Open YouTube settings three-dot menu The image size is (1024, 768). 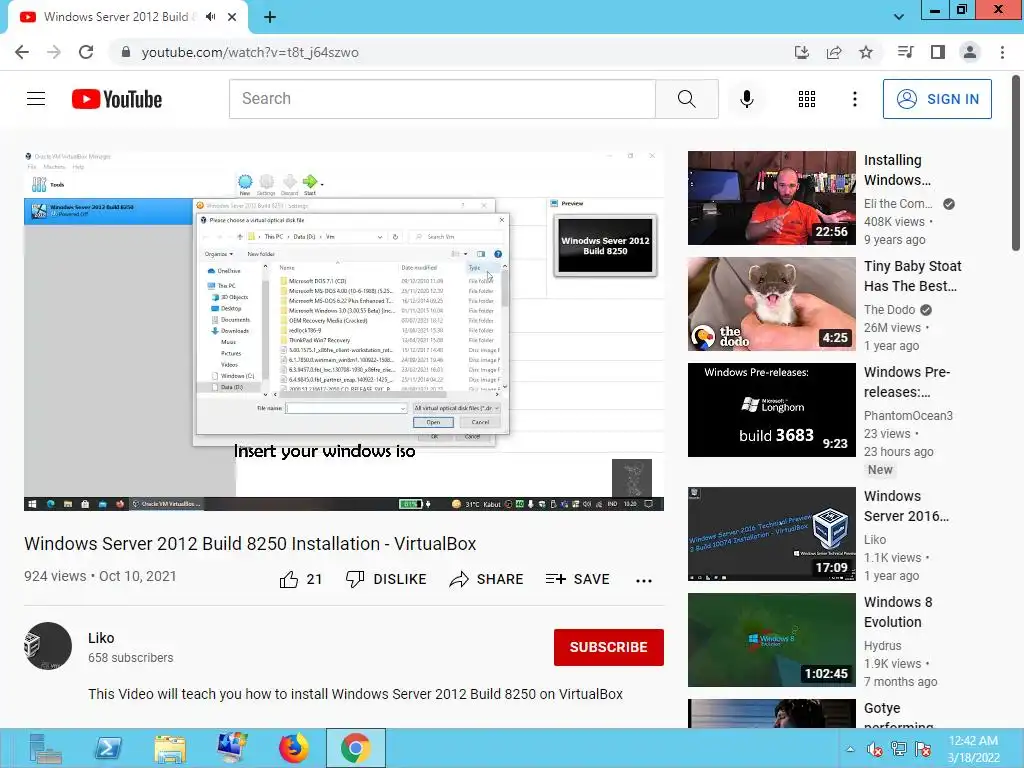pos(854,99)
